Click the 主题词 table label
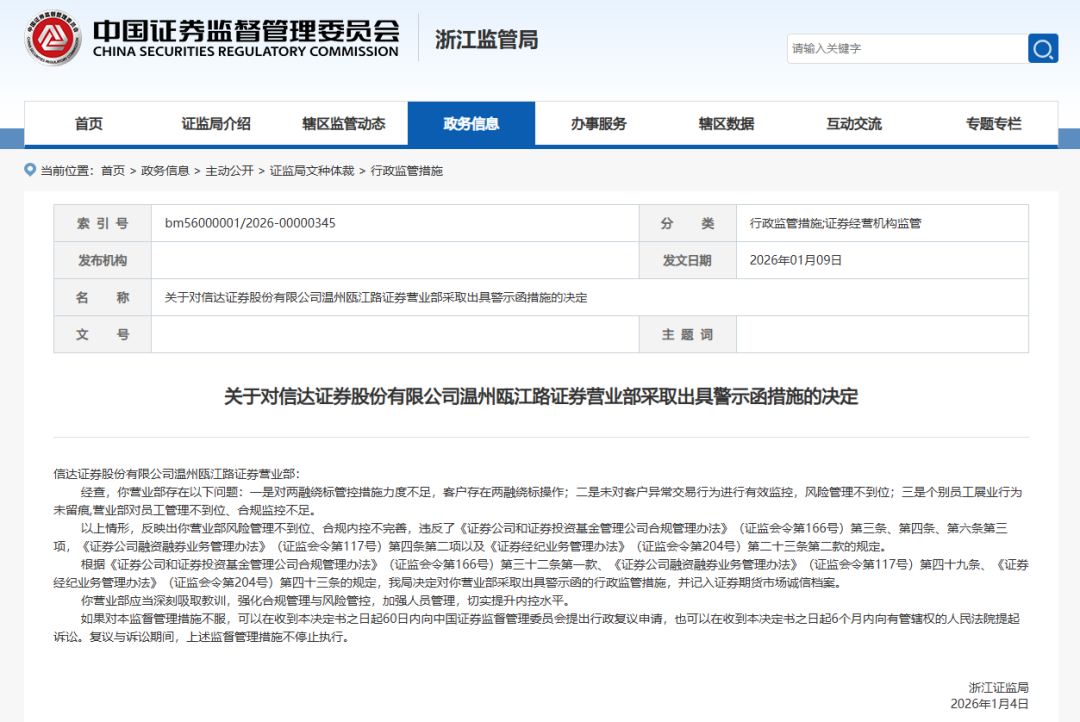The image size is (1080, 722). (x=687, y=334)
